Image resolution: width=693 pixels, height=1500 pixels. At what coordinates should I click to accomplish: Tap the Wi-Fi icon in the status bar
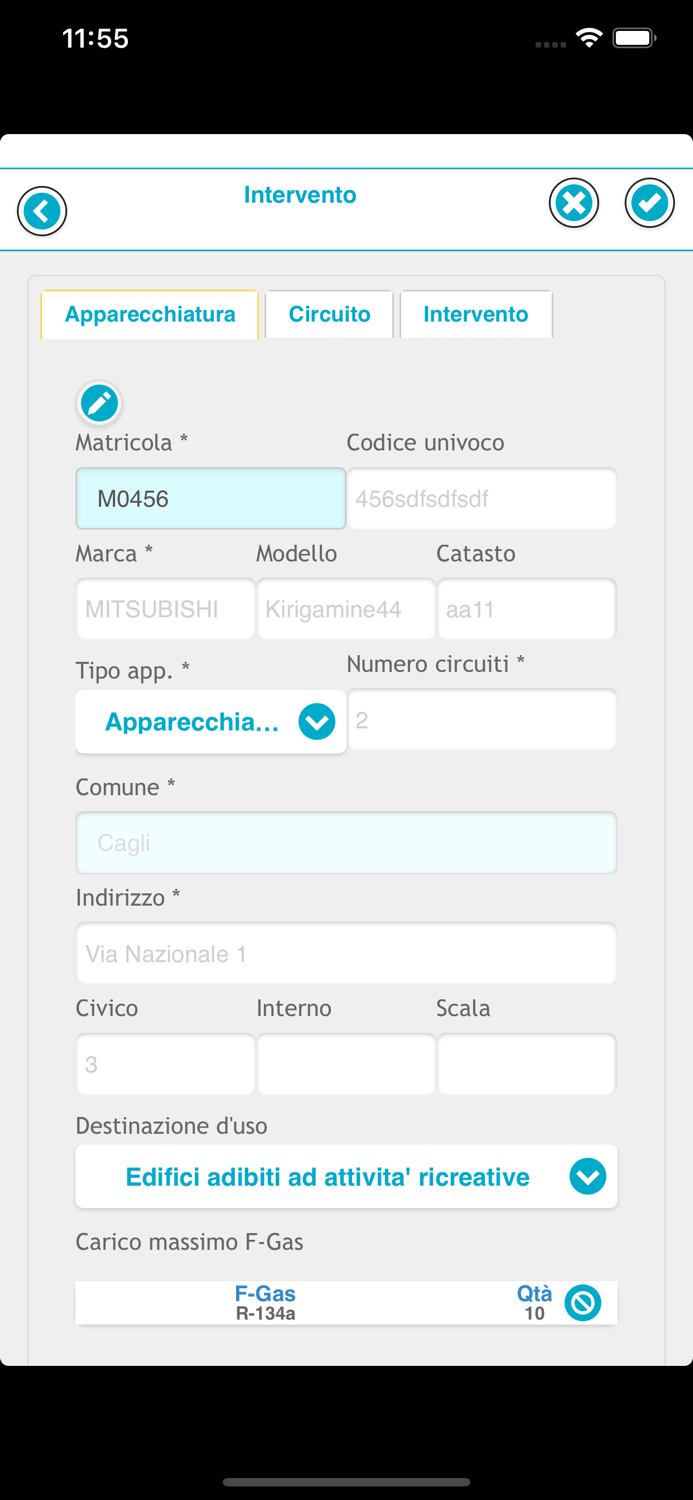[x=588, y=37]
